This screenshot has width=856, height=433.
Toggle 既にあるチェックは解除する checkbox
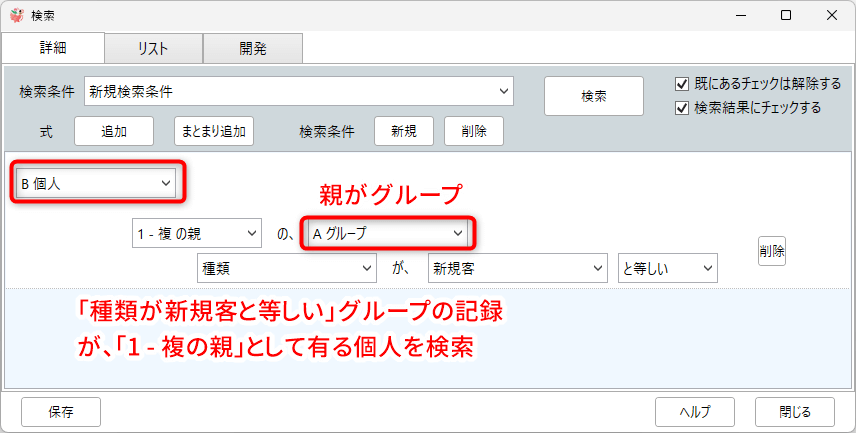click(683, 83)
